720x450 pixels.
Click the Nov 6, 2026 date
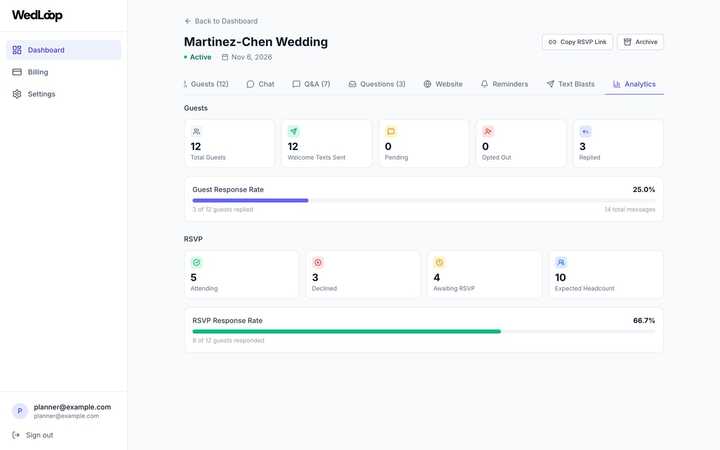(x=252, y=57)
